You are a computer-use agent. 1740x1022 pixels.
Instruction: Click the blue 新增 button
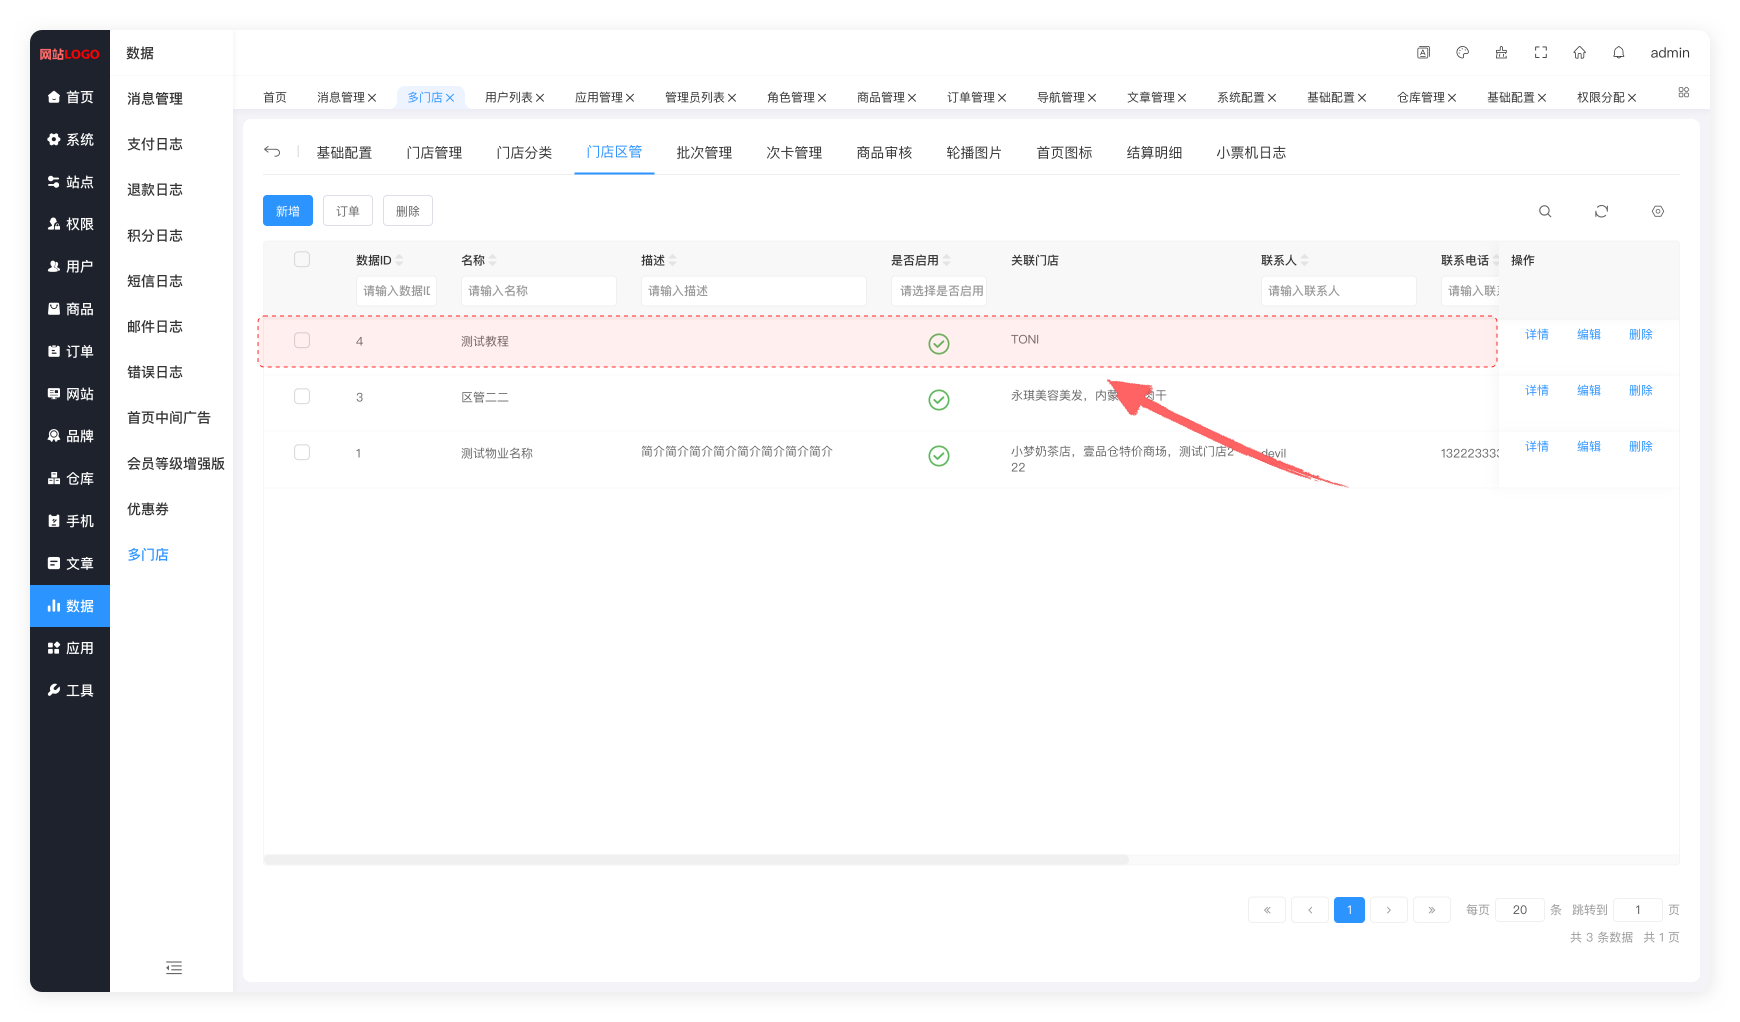tap(288, 211)
